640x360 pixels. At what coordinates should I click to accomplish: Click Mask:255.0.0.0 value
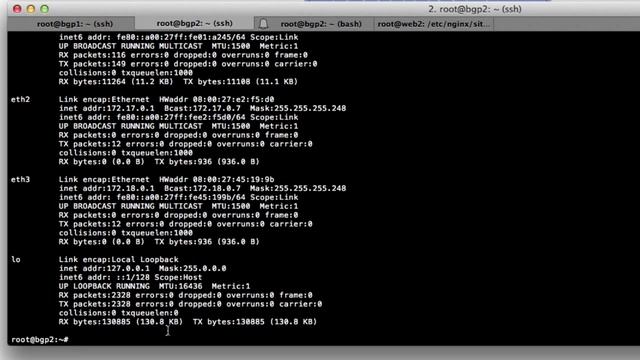[193, 268]
